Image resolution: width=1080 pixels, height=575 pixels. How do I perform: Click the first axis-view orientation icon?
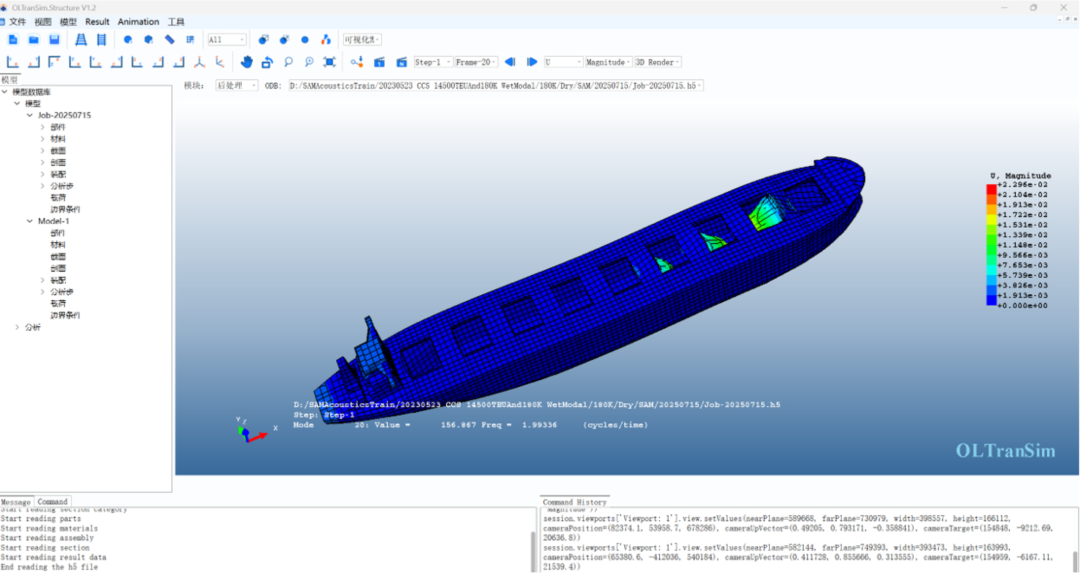pyautogui.click(x=12, y=62)
